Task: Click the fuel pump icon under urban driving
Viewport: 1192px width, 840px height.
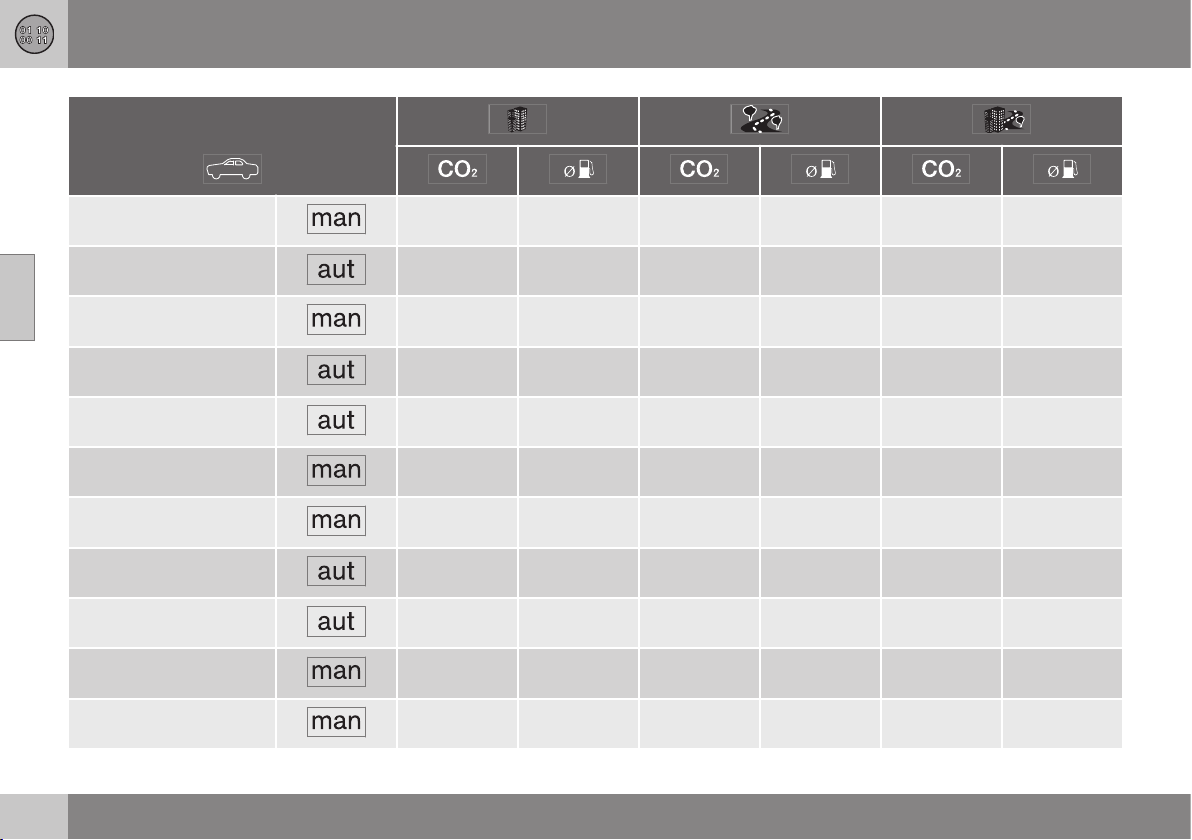Action: tap(579, 169)
